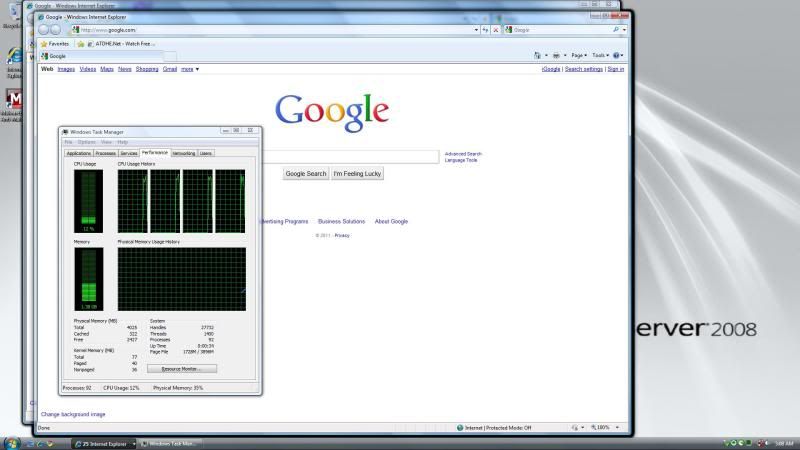Click the iGoogle link
The height and width of the screenshot is (450, 800).
551,69
